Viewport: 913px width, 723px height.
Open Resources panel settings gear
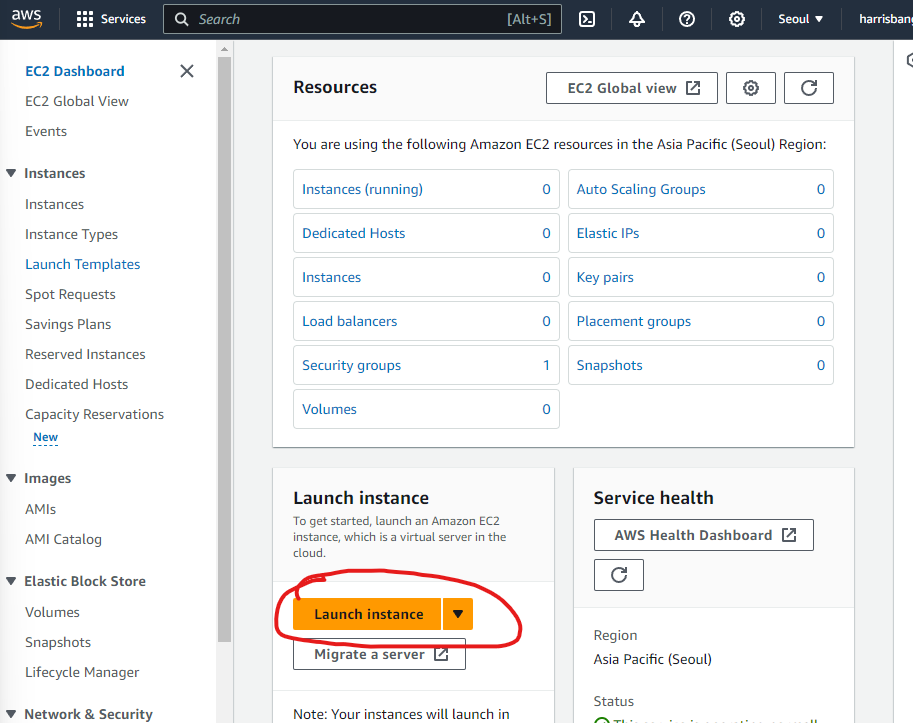(751, 88)
